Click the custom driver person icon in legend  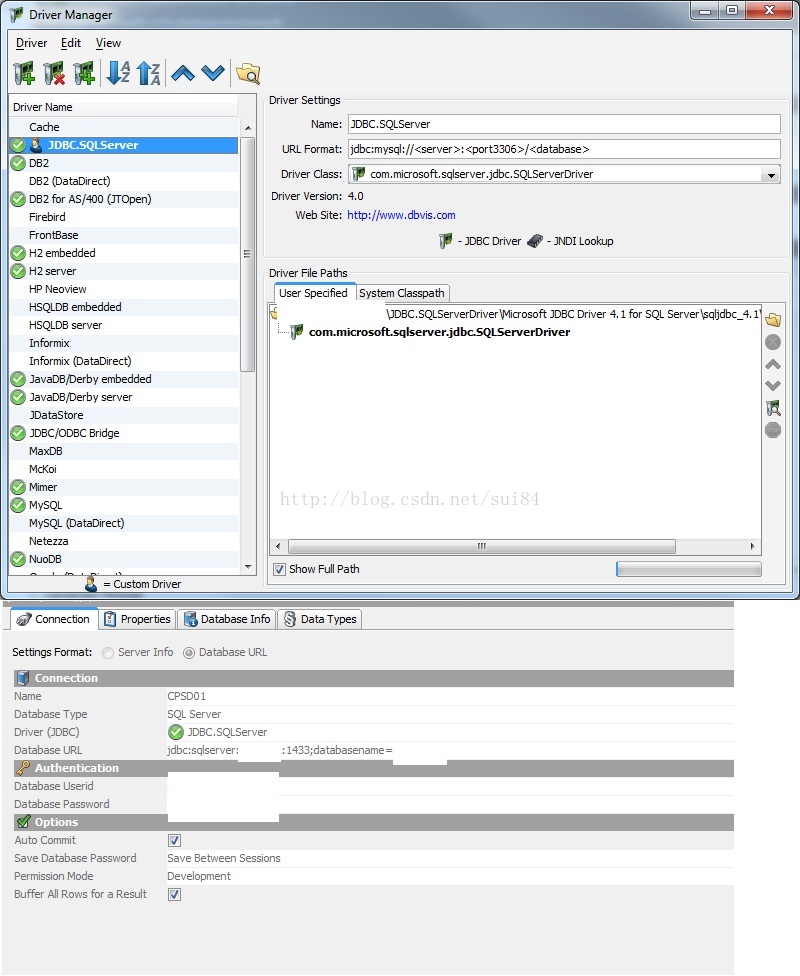click(91, 584)
